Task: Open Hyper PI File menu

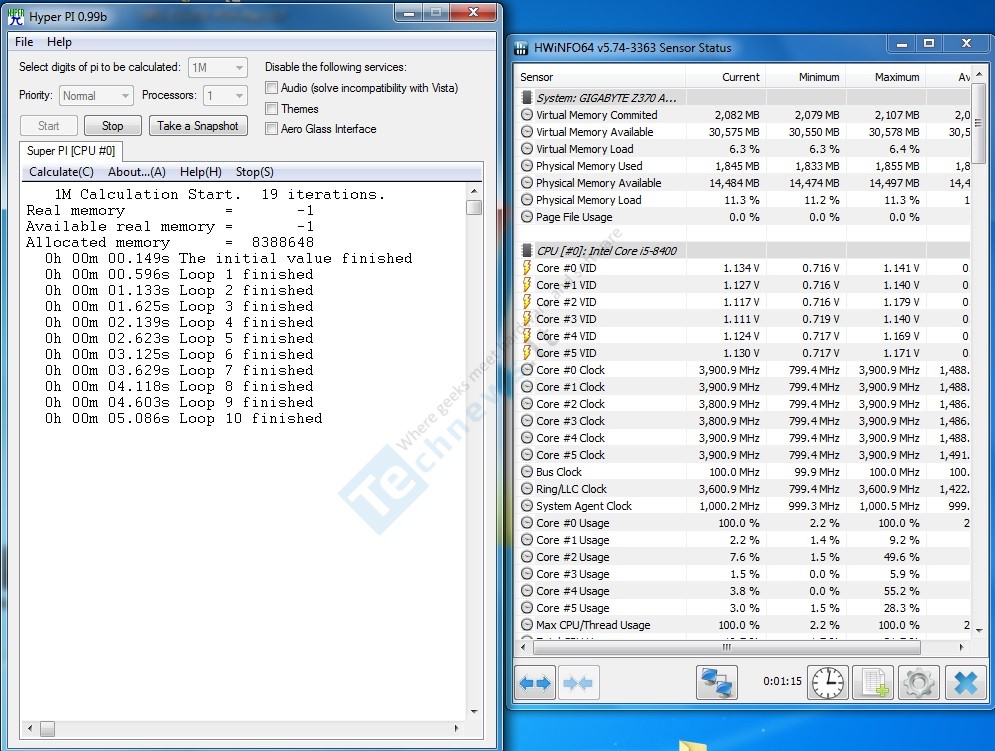Action: click(24, 42)
